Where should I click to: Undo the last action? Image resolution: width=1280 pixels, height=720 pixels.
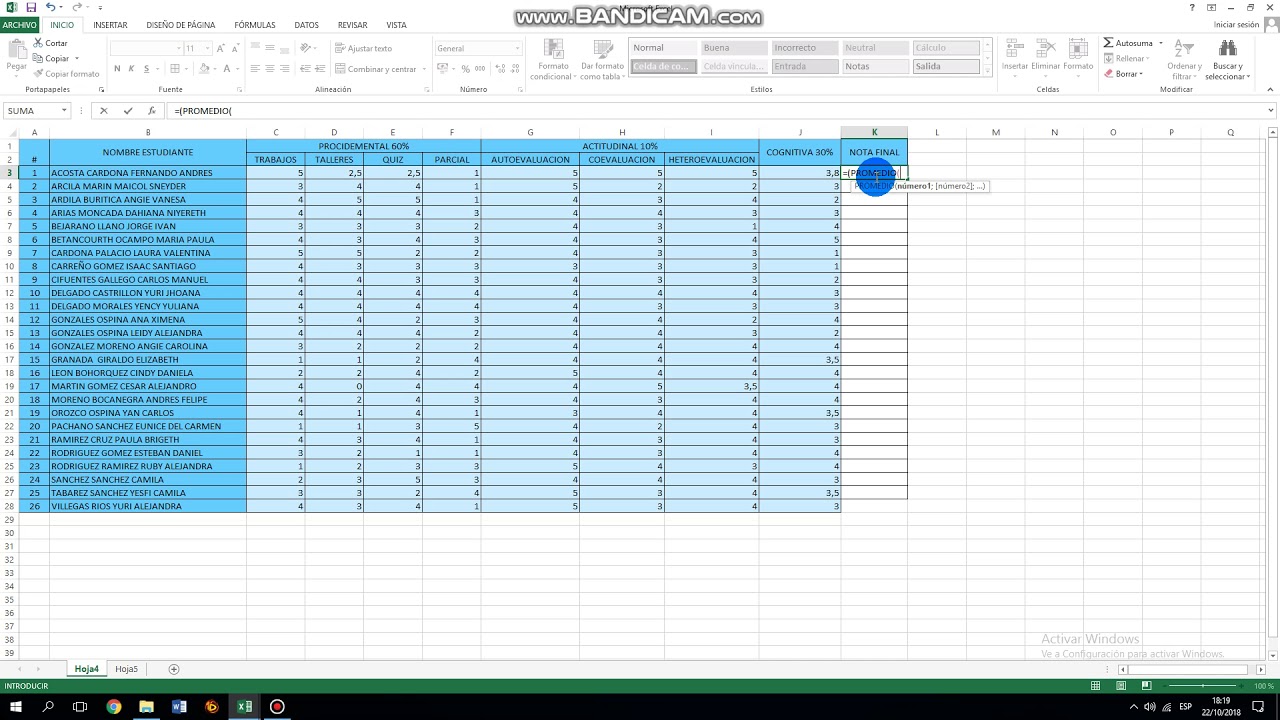pyautogui.click(x=50, y=7)
